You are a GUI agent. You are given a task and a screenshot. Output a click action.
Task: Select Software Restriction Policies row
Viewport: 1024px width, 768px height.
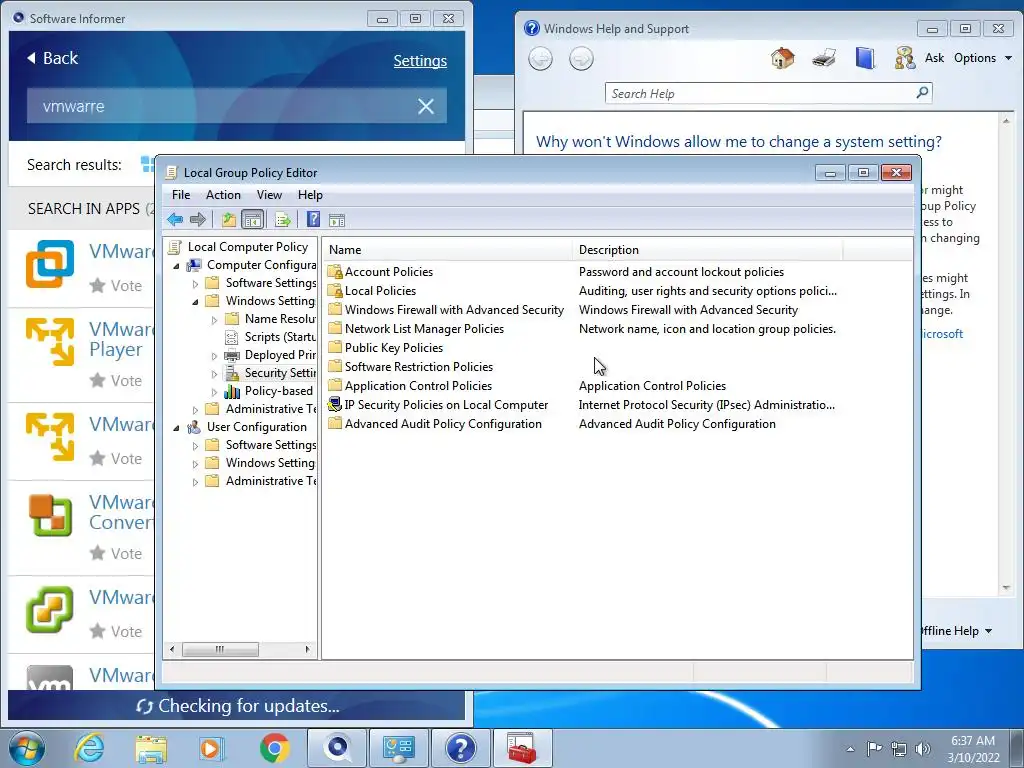click(582, 366)
